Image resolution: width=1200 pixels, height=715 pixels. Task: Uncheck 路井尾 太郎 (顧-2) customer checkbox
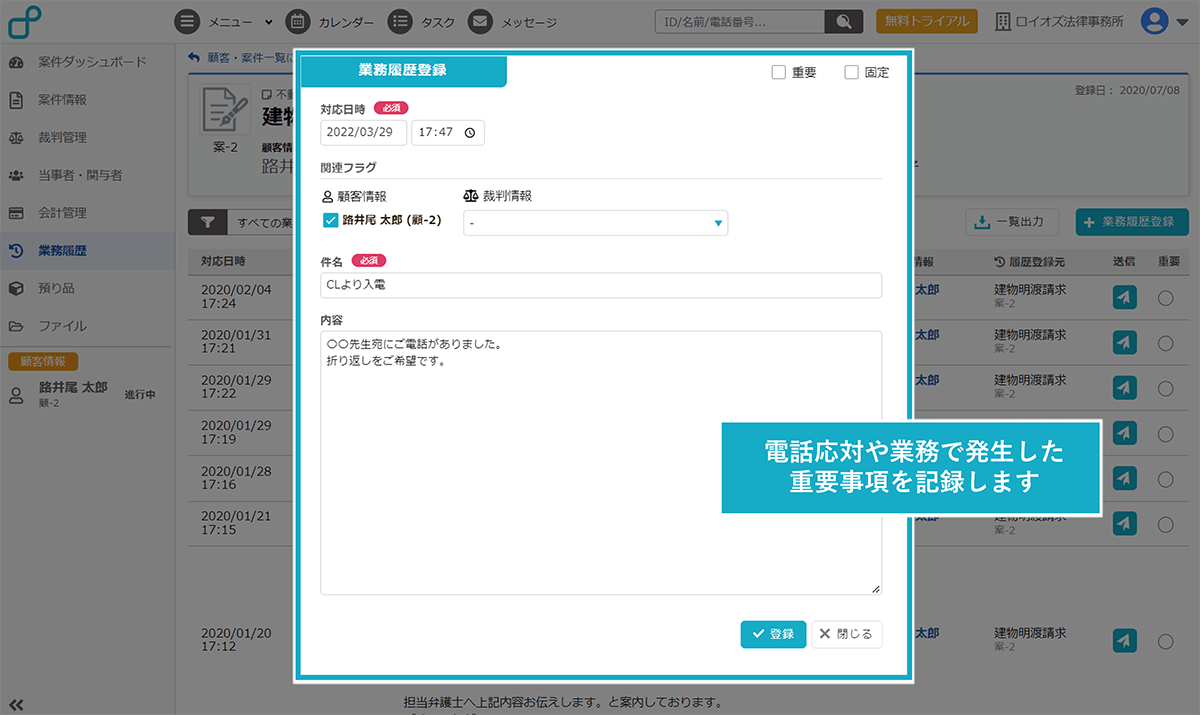[x=331, y=220]
